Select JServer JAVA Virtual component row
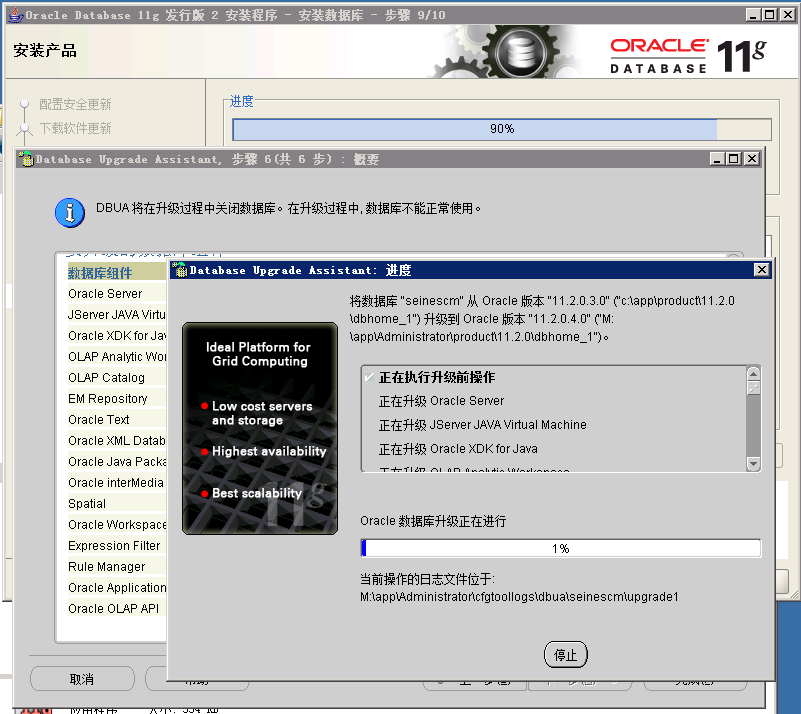 click(x=116, y=315)
